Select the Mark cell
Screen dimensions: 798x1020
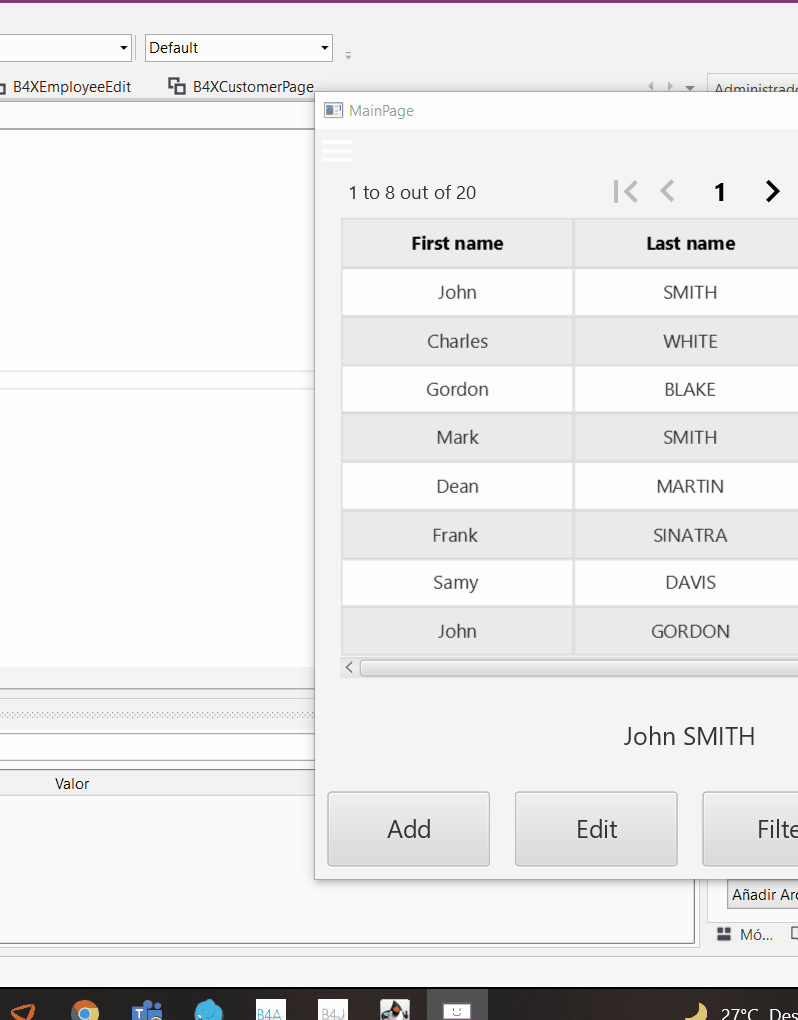tap(457, 437)
